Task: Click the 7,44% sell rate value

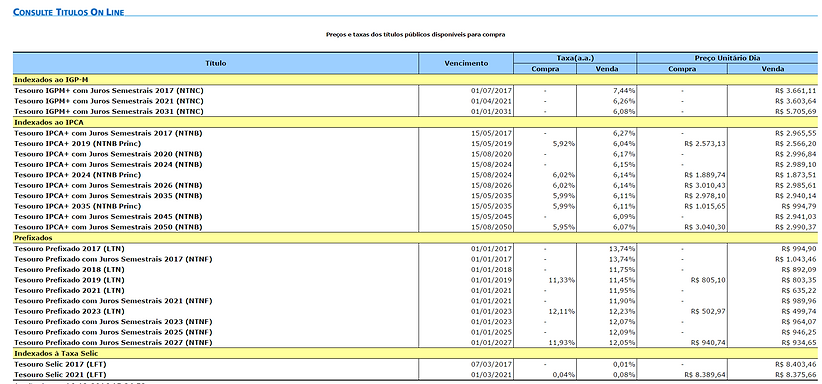Action: pos(624,90)
